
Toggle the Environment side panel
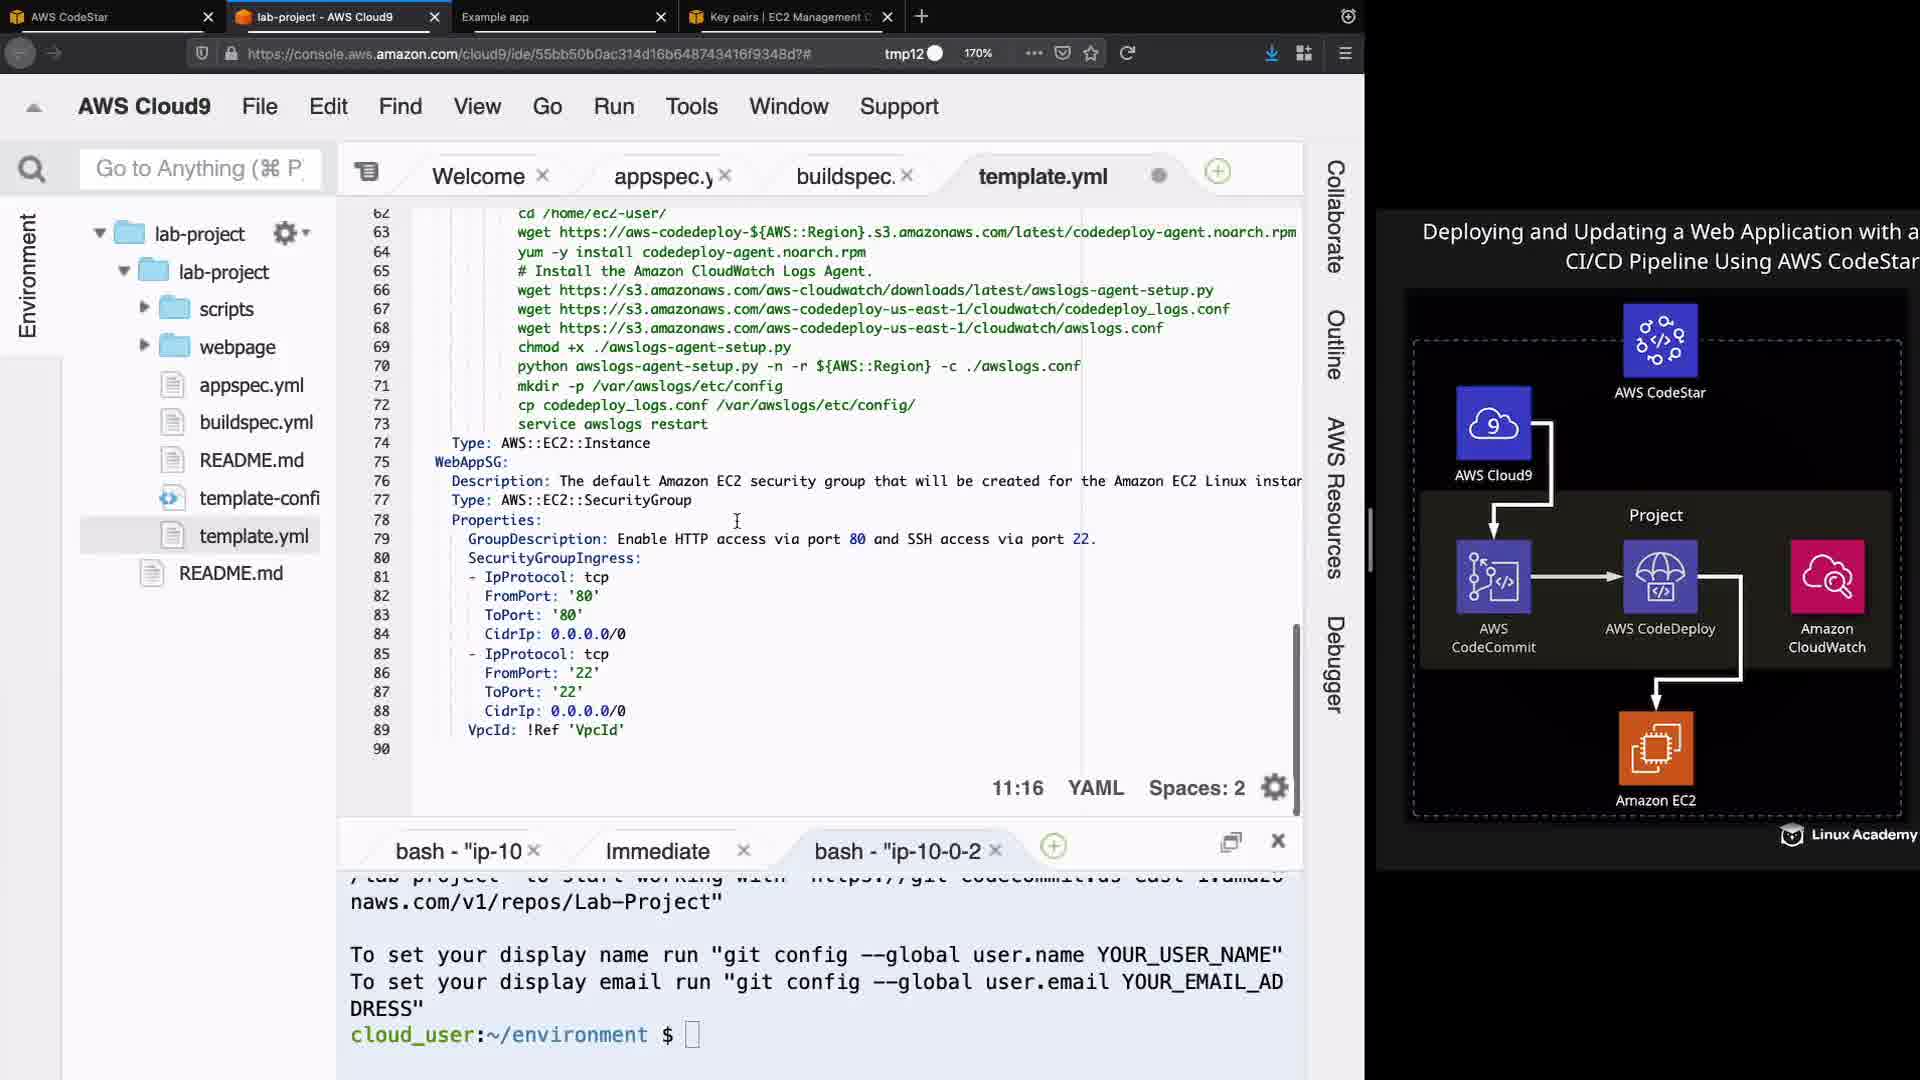pos(28,276)
